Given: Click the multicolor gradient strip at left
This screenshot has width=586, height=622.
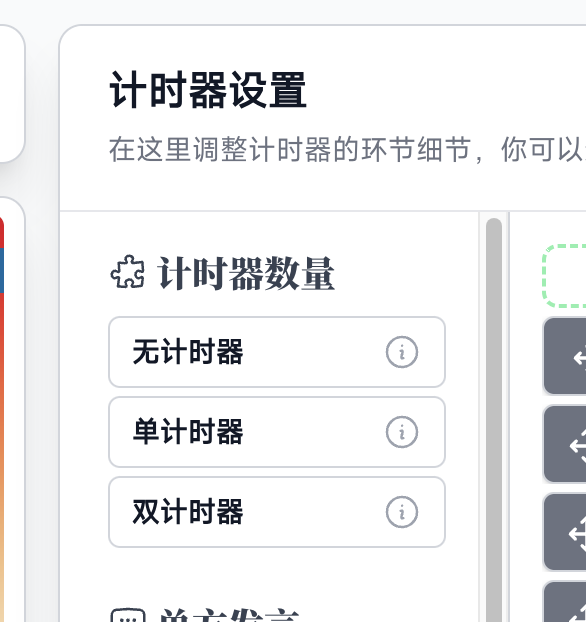Looking at the screenshot, I should (x=2, y=420).
